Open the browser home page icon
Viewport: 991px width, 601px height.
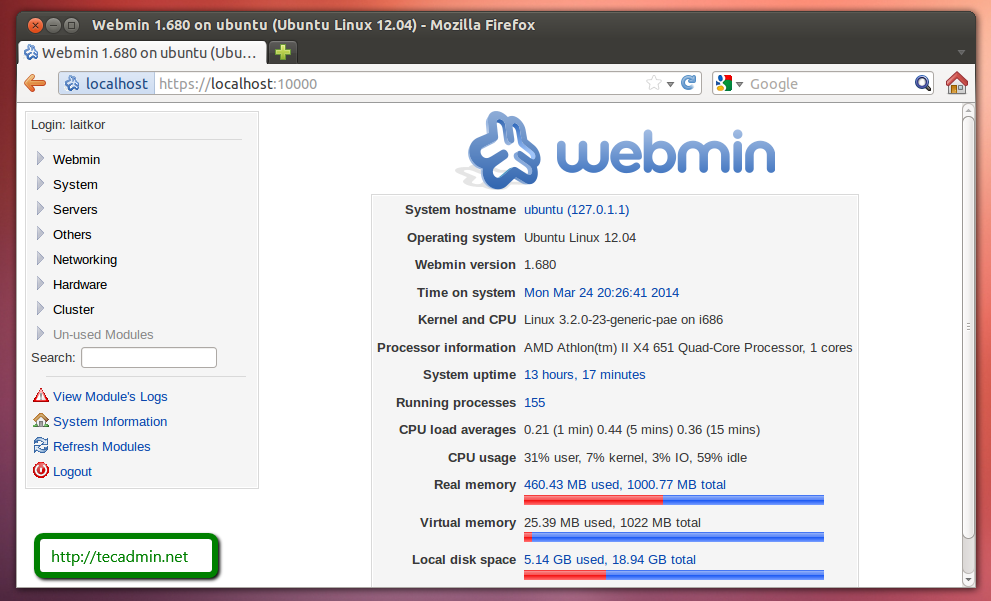pyautogui.click(x=956, y=83)
